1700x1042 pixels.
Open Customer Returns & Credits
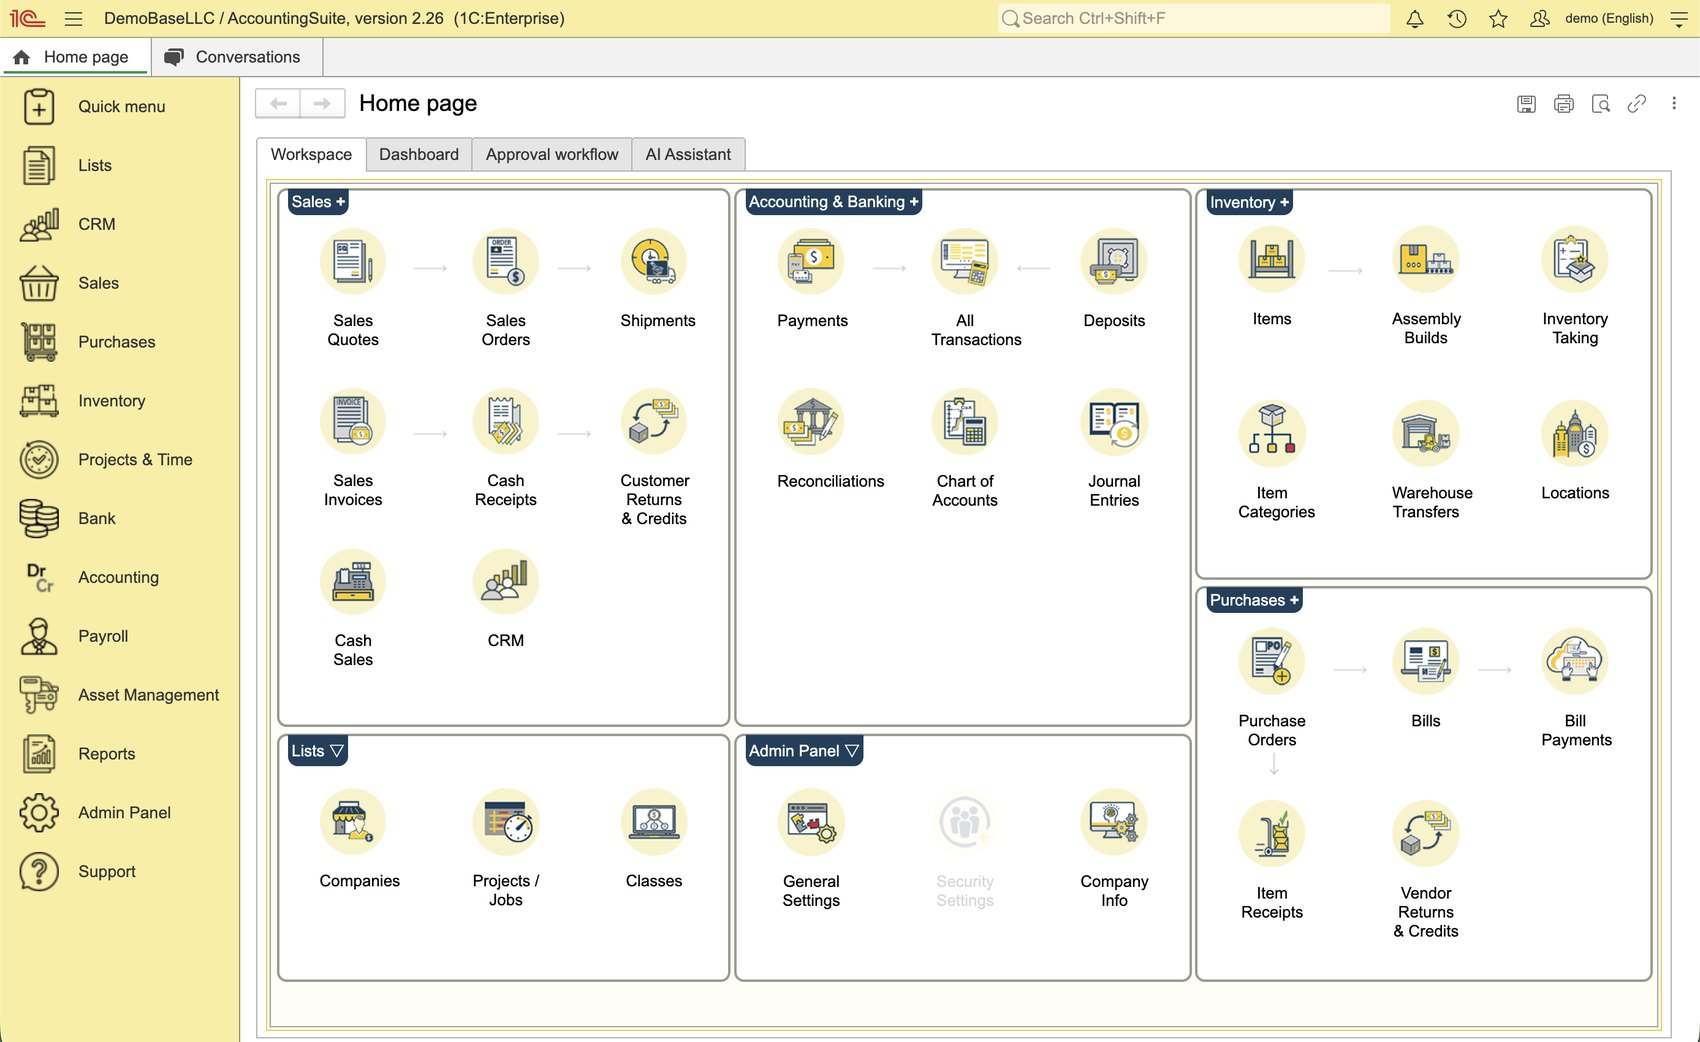point(654,422)
